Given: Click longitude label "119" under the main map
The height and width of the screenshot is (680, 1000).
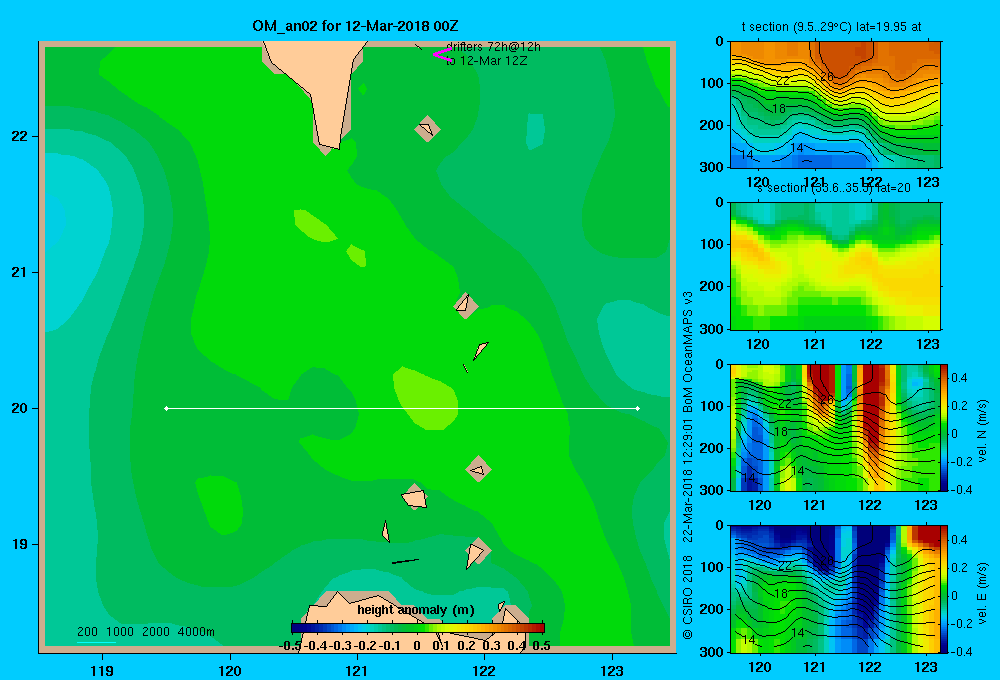Looking at the screenshot, I should pyautogui.click(x=102, y=670).
